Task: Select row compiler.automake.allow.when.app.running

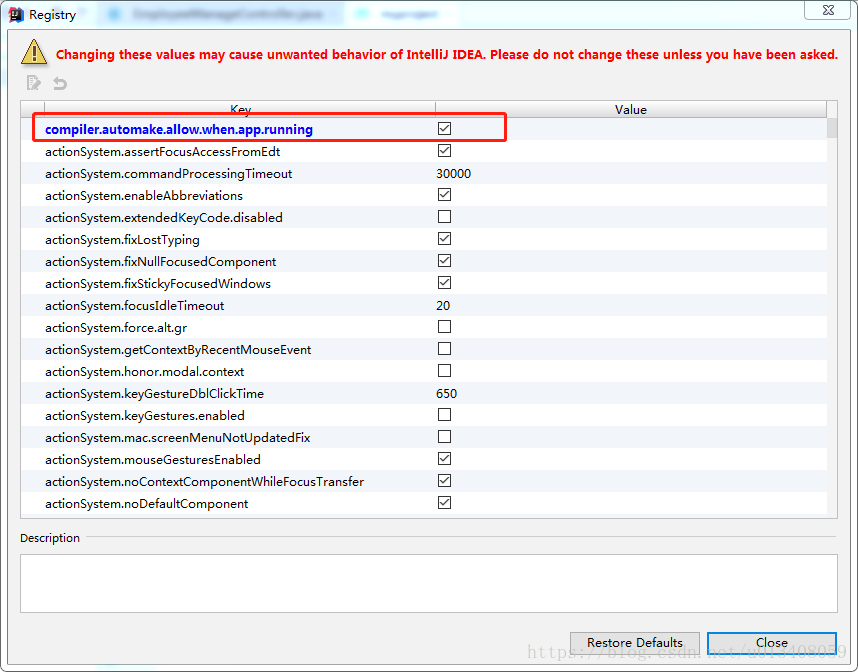Action: (424, 129)
